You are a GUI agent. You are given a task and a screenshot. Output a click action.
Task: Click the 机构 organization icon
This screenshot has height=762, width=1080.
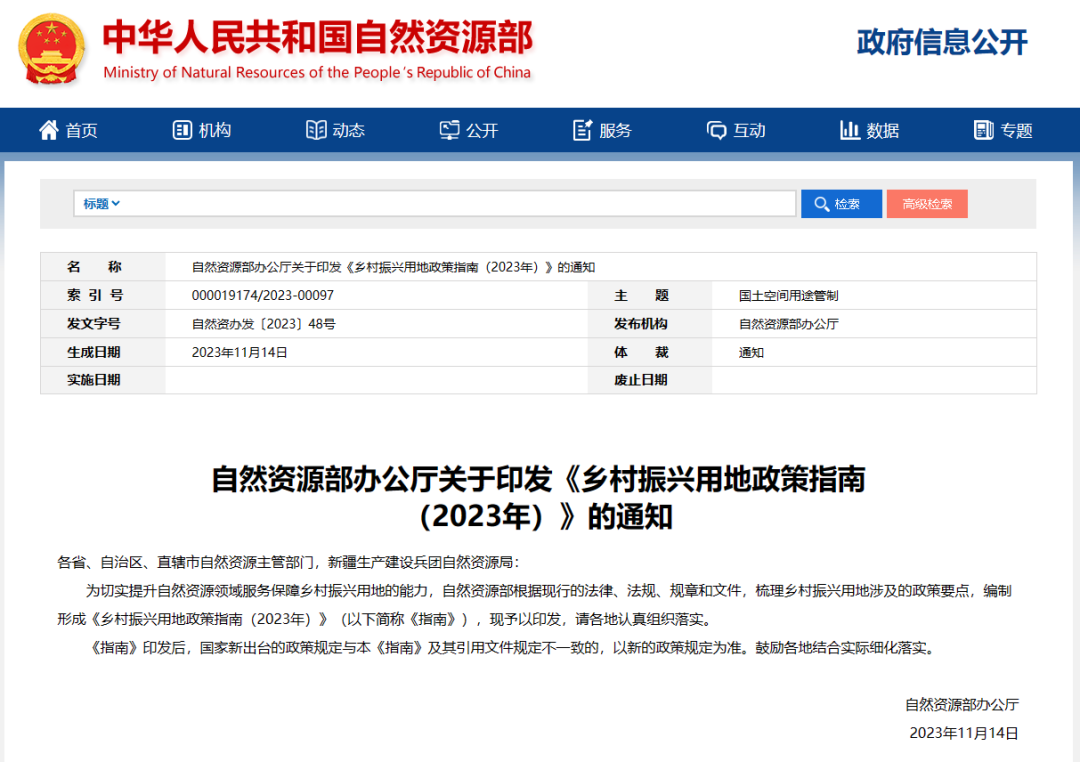(x=181, y=129)
